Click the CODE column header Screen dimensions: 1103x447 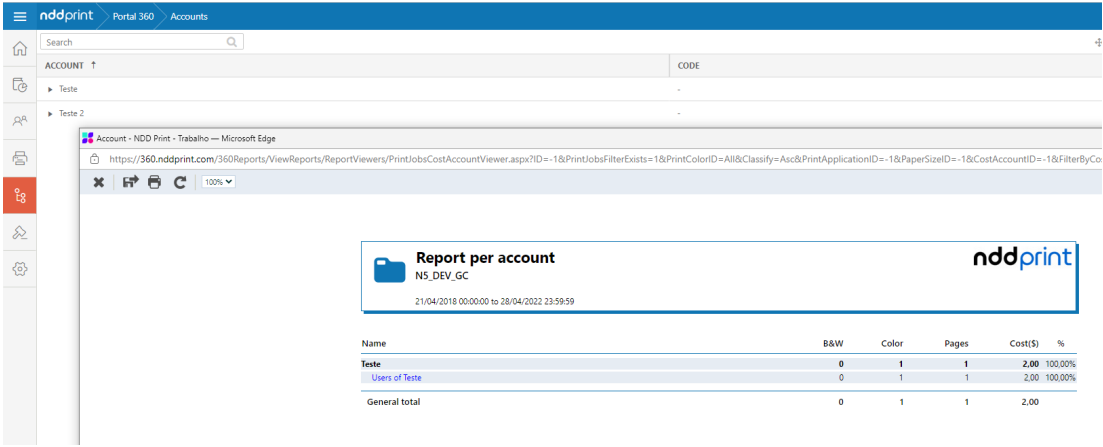coord(688,65)
